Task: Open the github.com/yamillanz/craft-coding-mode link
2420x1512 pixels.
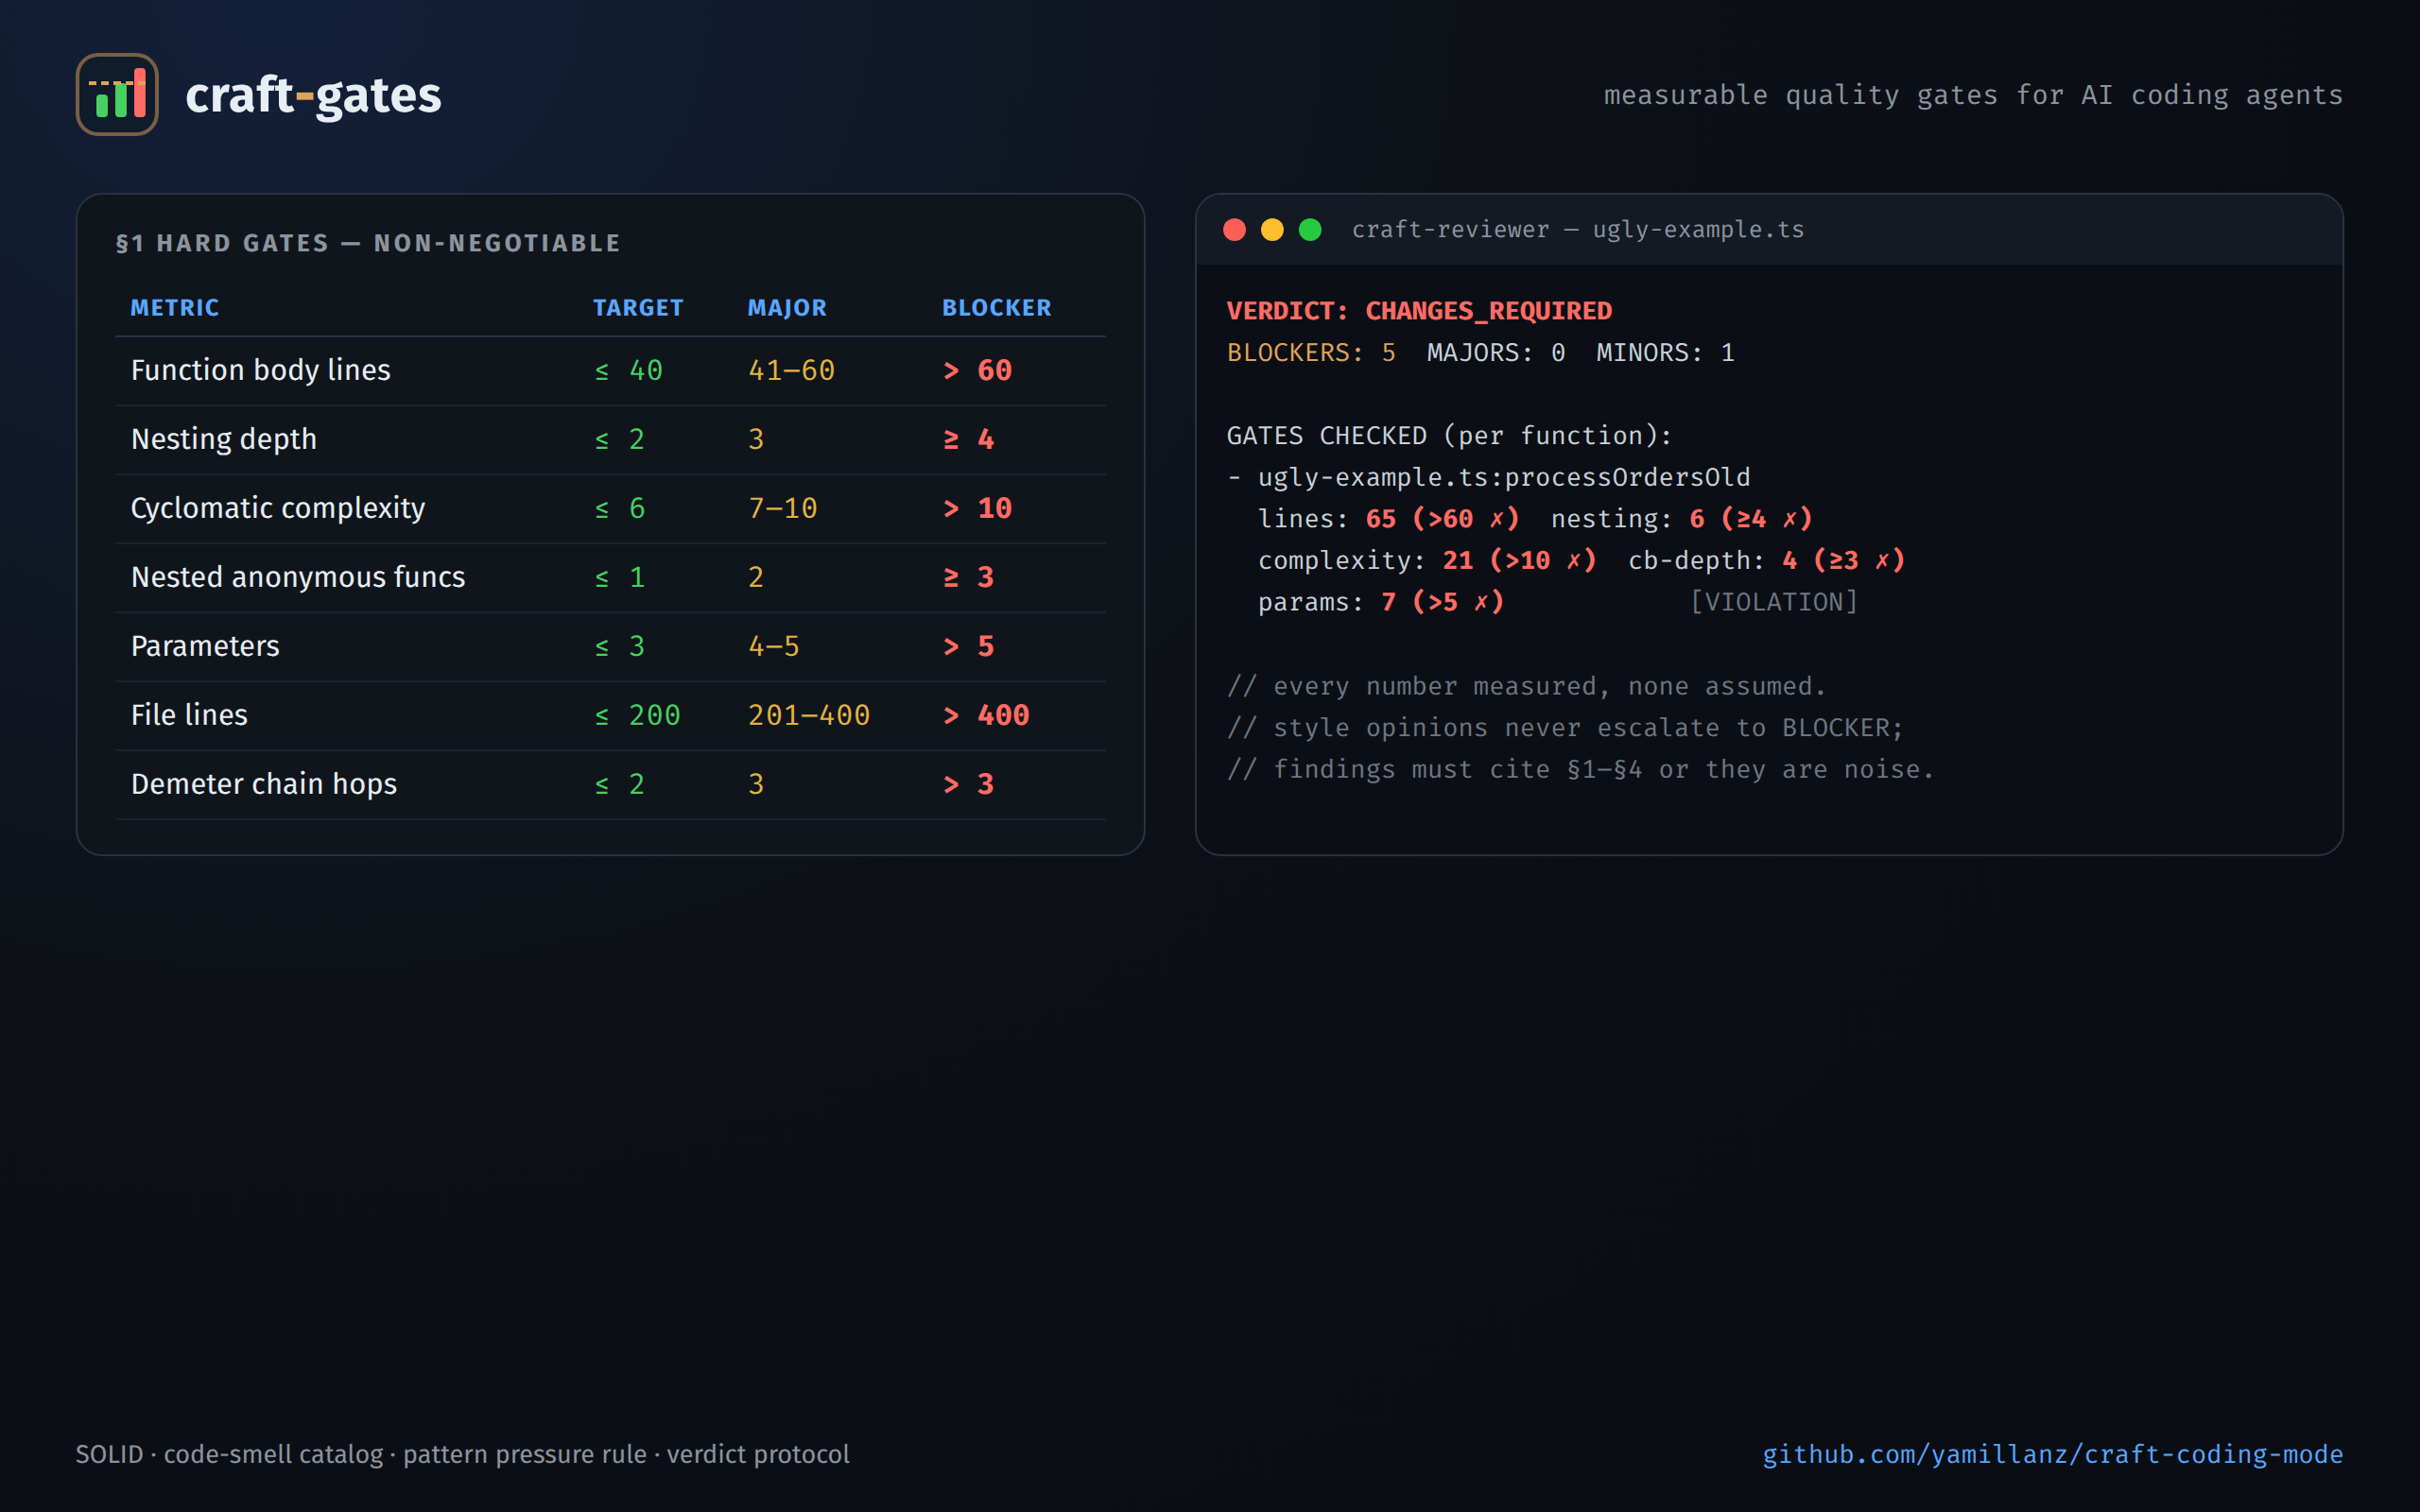Action: coord(2052,1454)
